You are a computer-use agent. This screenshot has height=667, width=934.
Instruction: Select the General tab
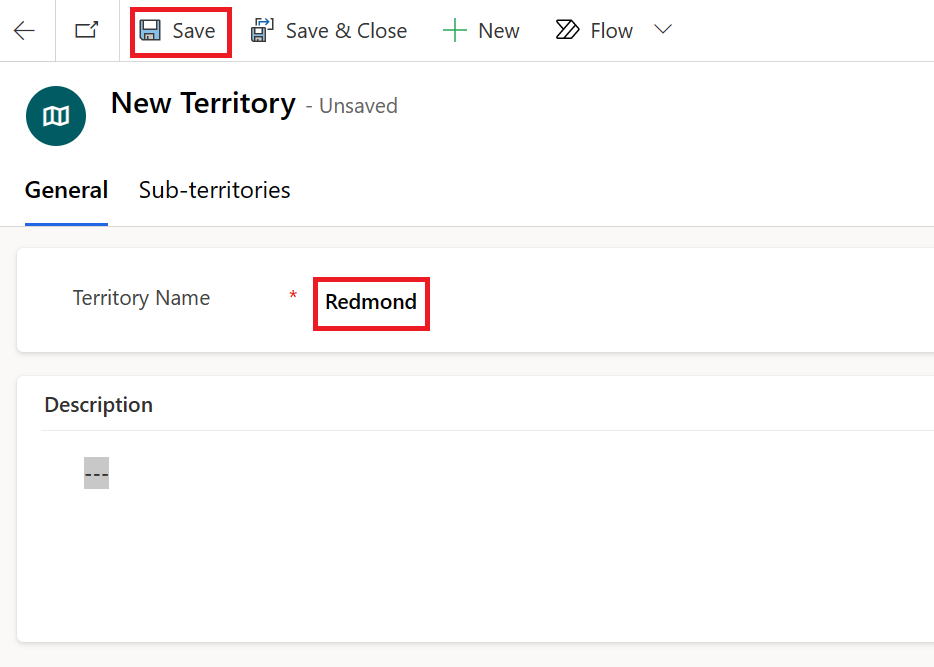point(66,190)
